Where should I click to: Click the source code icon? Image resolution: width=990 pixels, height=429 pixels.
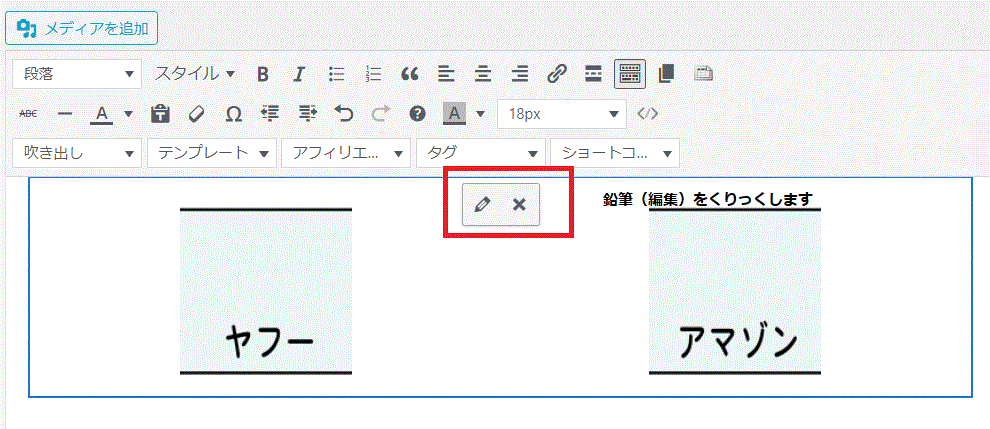pyautogui.click(x=648, y=114)
